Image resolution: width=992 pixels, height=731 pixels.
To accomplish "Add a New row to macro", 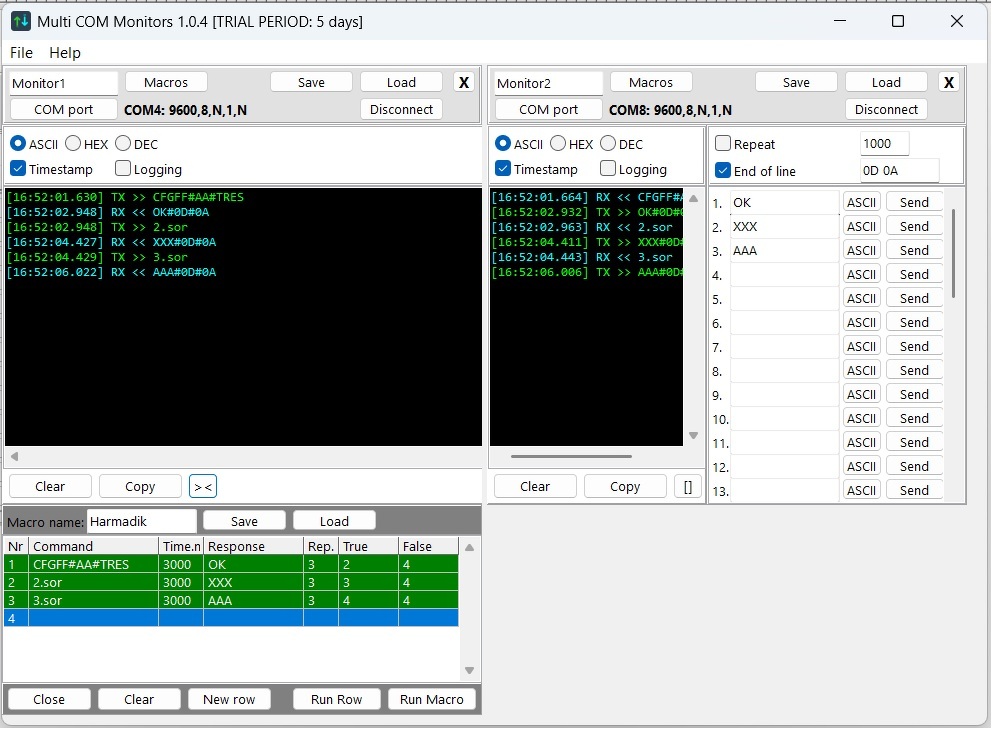I will [x=229, y=699].
